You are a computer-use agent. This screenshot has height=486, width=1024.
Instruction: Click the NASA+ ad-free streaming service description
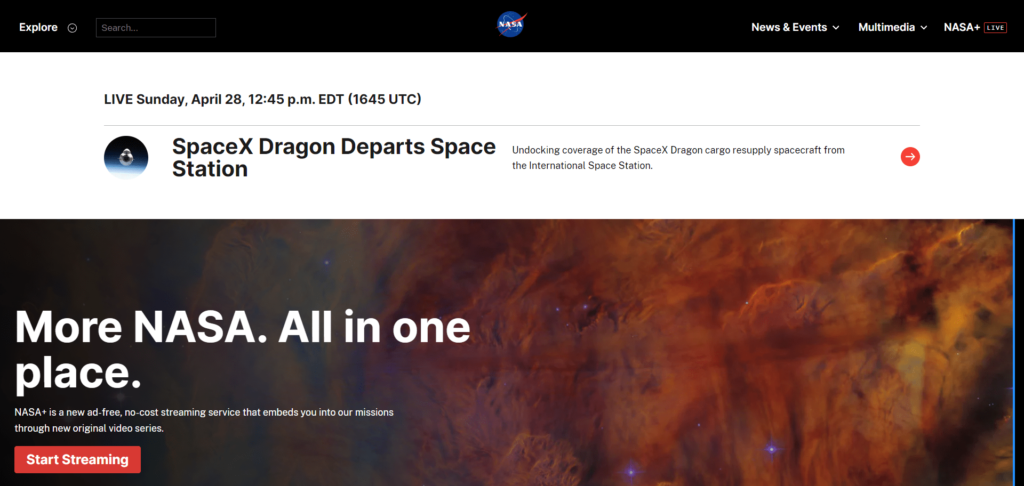point(204,421)
